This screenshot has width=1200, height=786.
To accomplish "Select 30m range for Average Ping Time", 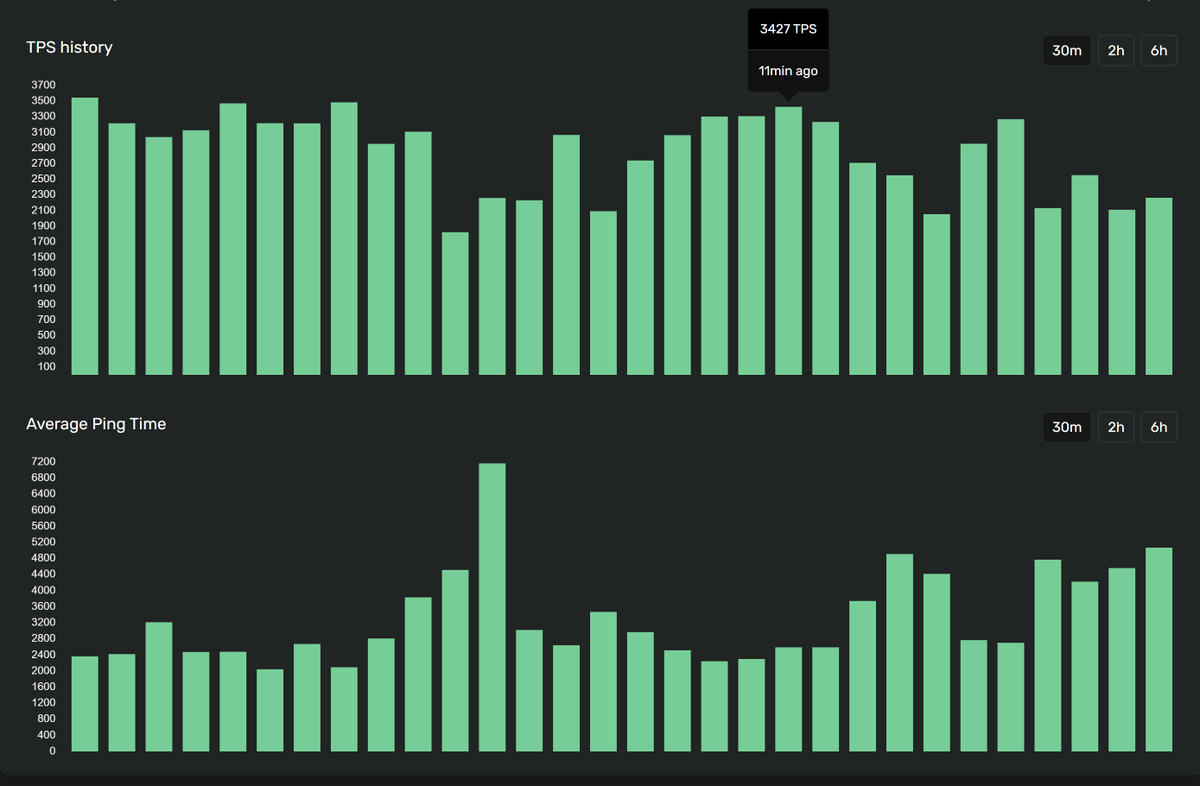I will pos(1067,427).
